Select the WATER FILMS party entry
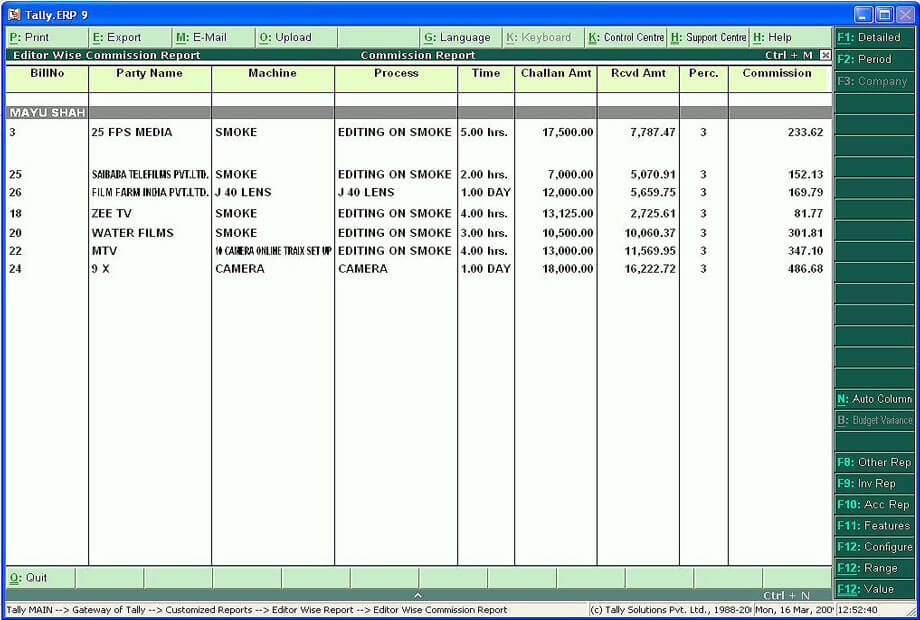Screen dimensions: 920x620 click(x=133, y=233)
